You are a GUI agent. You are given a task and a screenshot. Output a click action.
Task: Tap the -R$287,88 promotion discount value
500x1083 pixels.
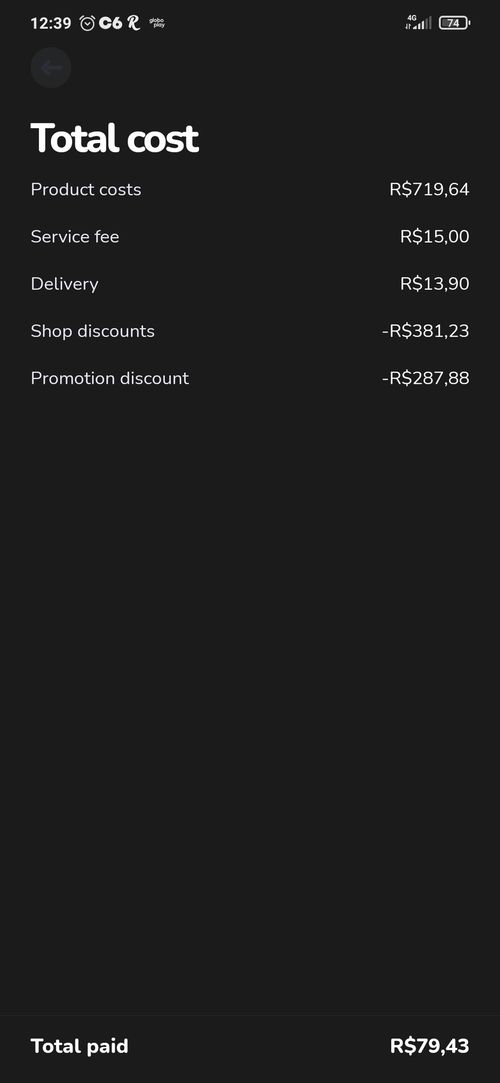425,378
